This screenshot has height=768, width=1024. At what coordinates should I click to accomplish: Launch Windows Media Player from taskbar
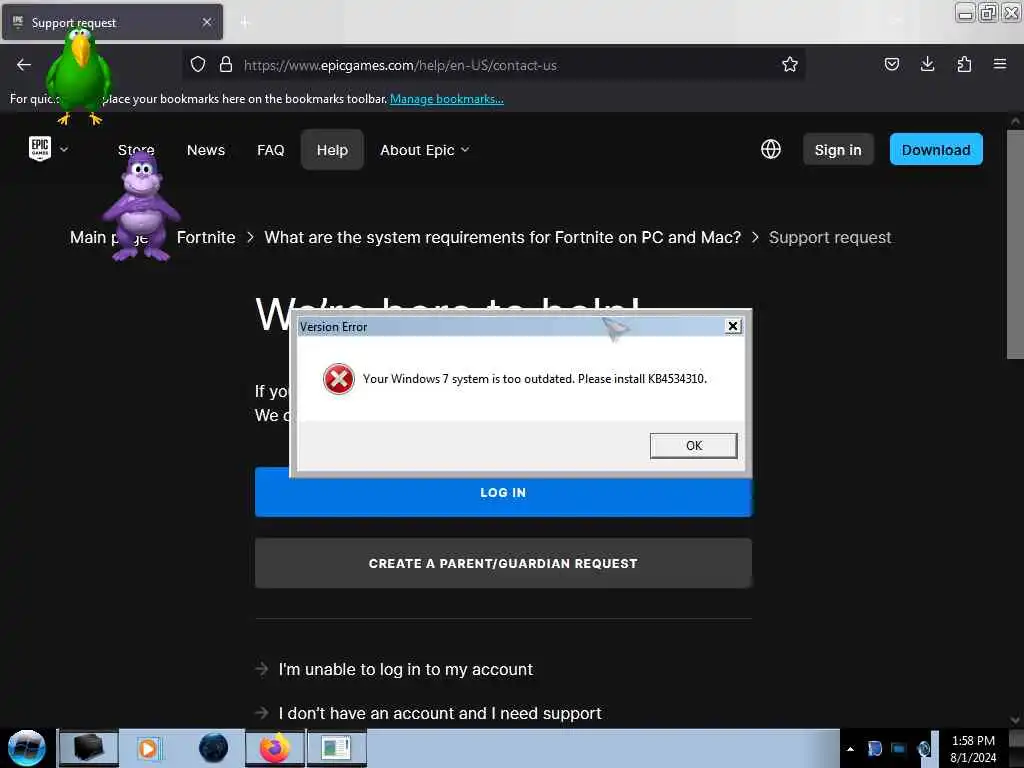148,748
